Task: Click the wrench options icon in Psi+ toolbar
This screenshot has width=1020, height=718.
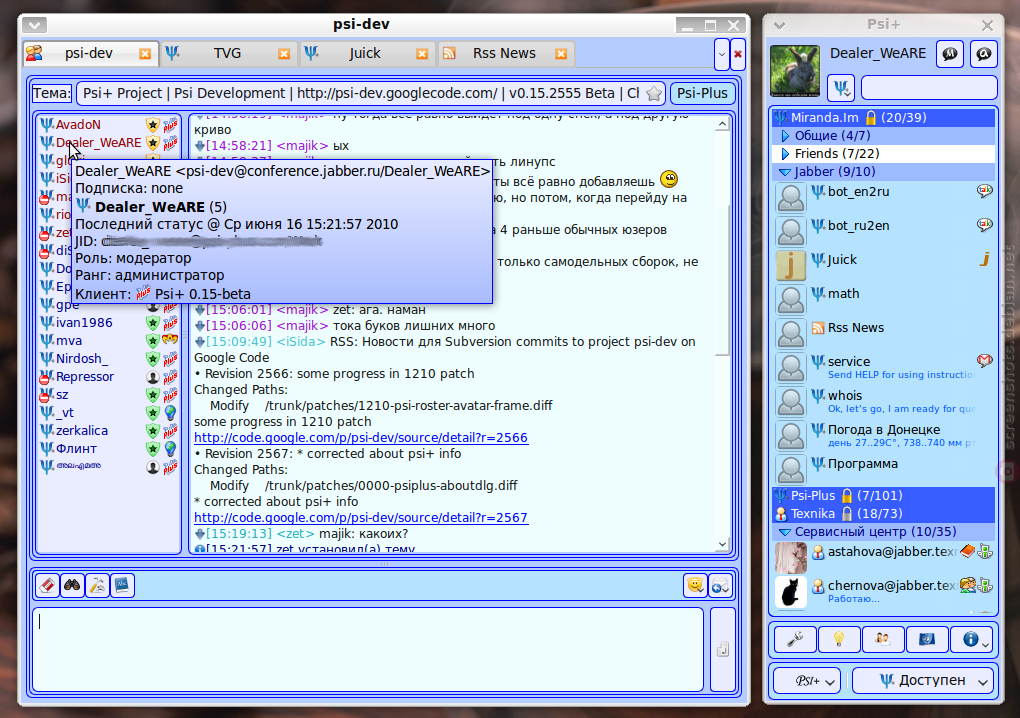Action: (x=795, y=640)
